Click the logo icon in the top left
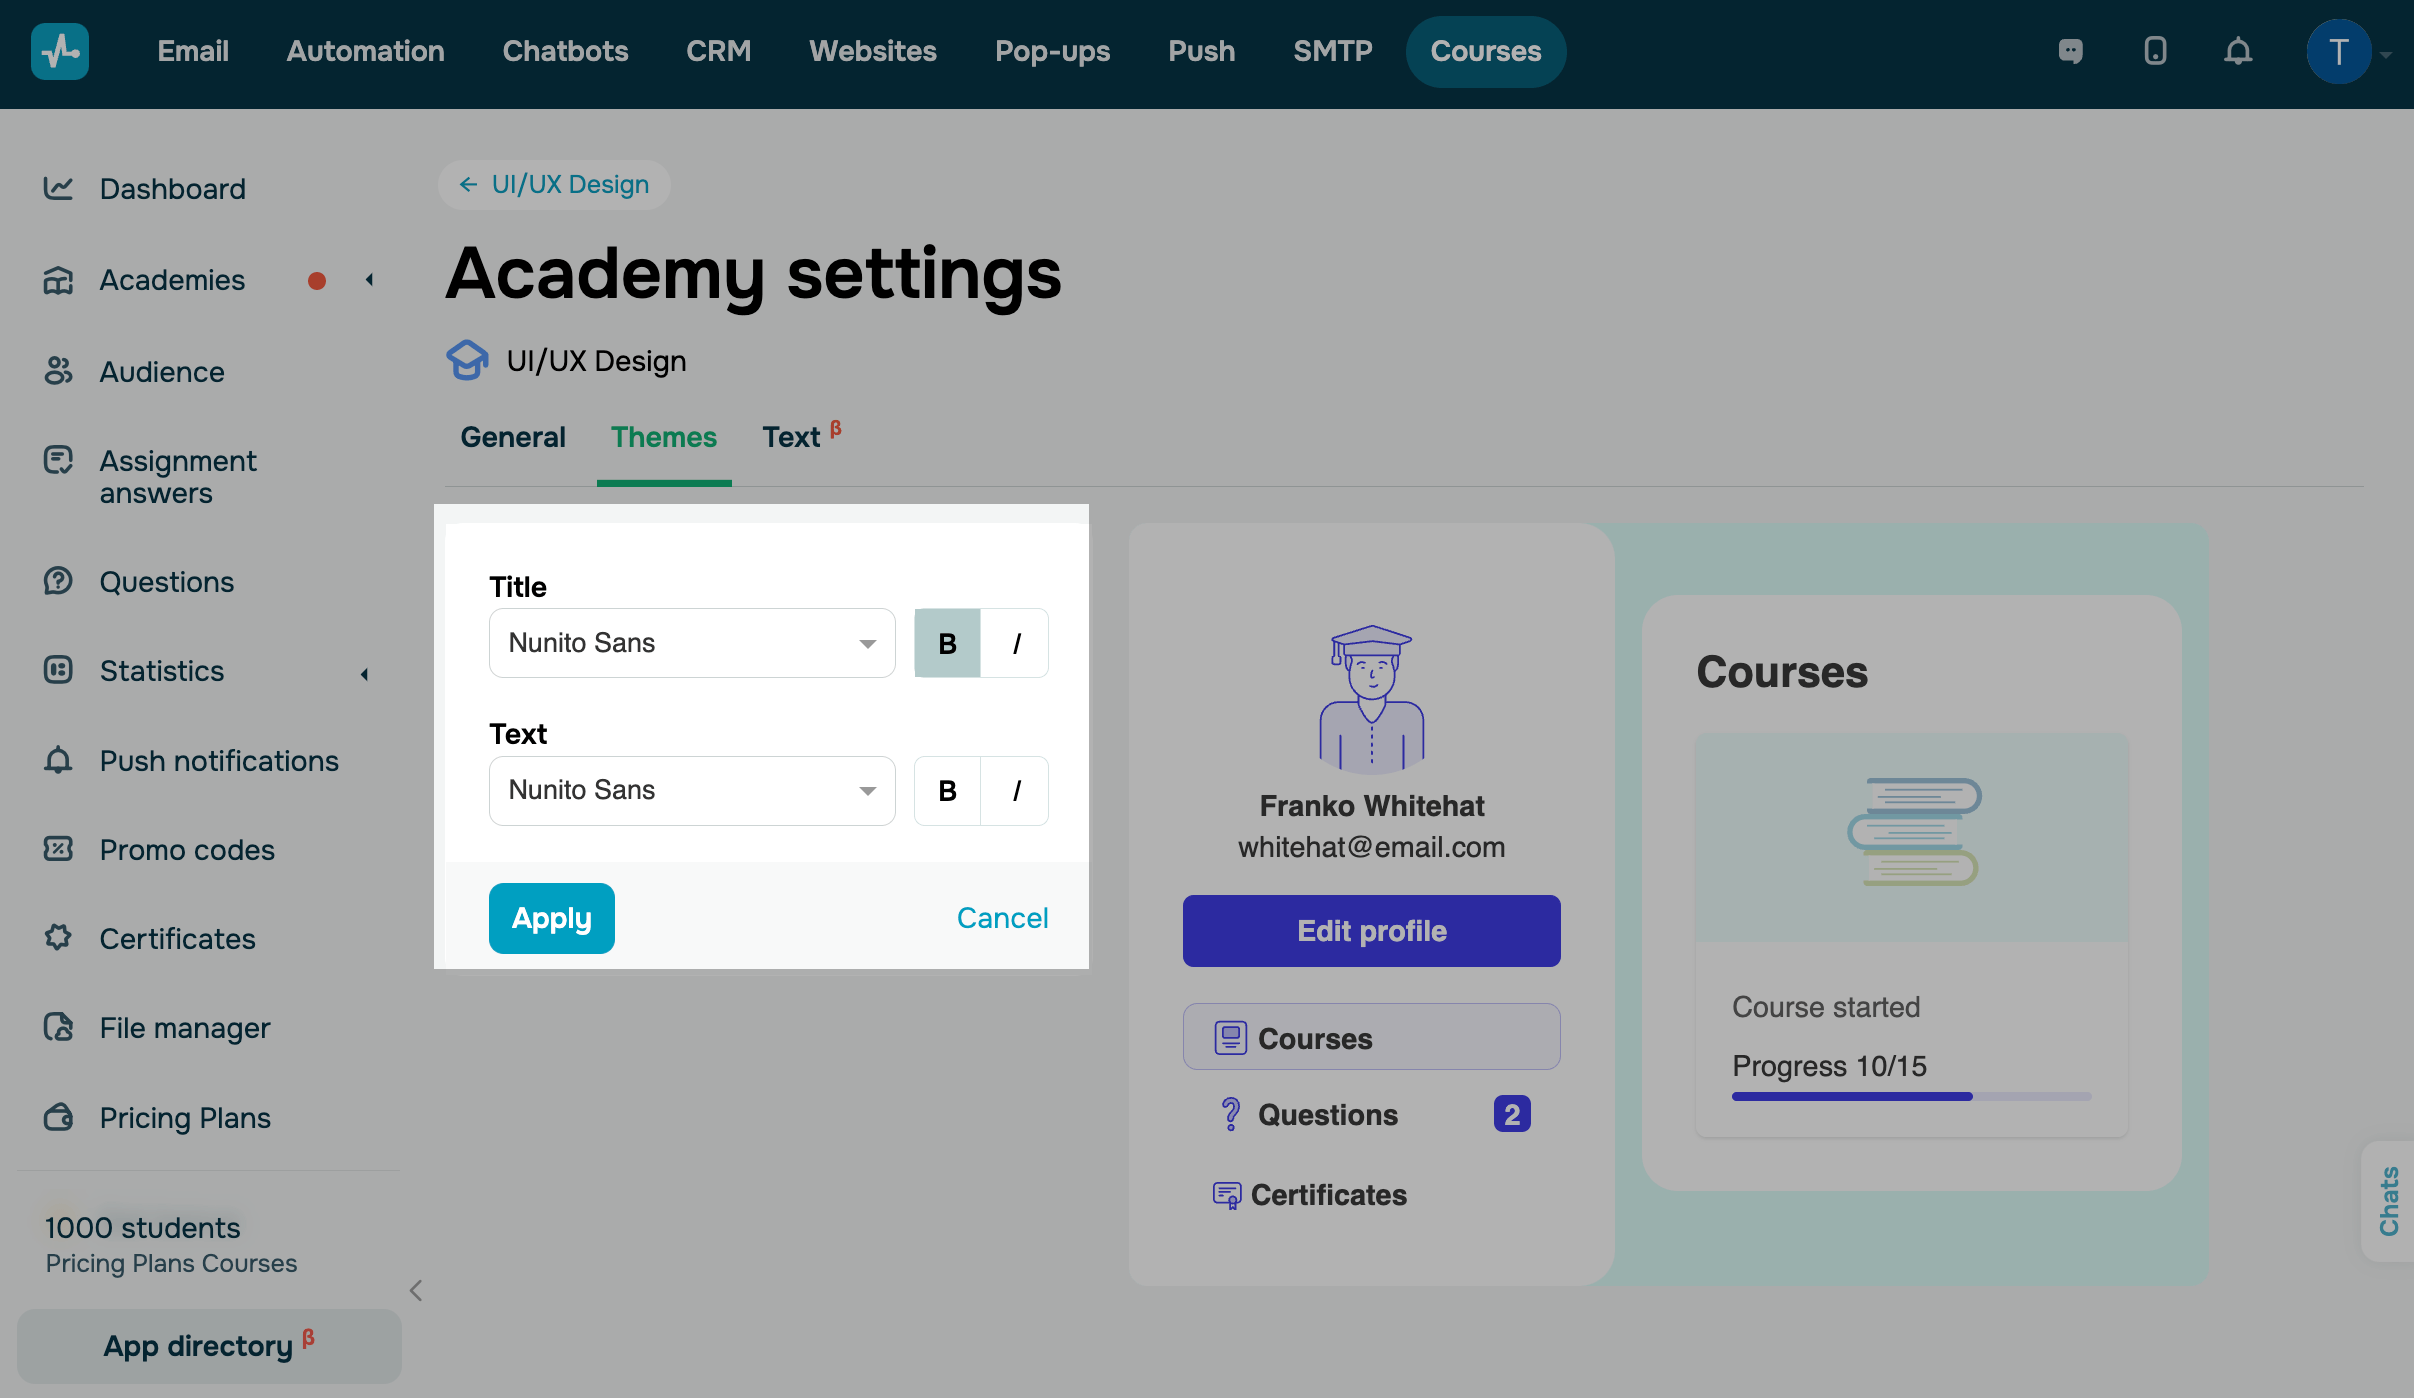The height and width of the screenshot is (1398, 2414). 60,51
